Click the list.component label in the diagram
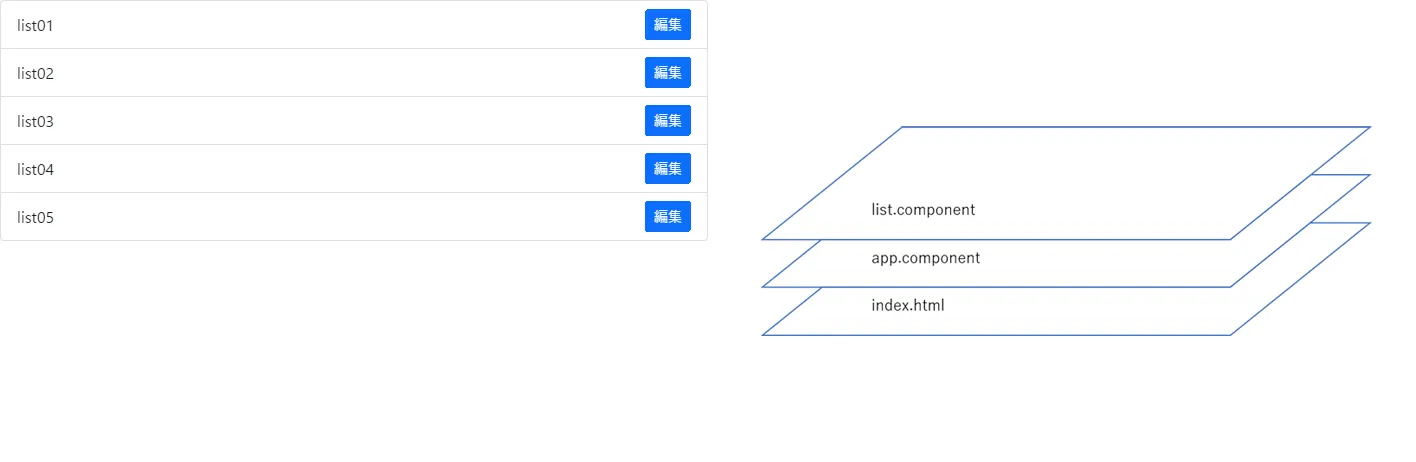This screenshot has width=1416, height=462. pos(923,210)
